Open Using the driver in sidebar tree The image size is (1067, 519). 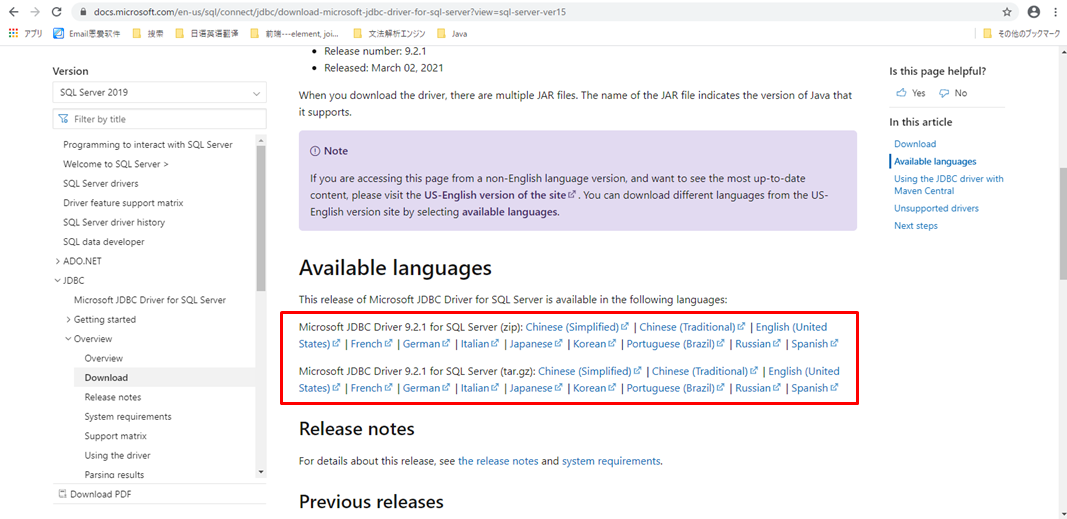coord(118,456)
